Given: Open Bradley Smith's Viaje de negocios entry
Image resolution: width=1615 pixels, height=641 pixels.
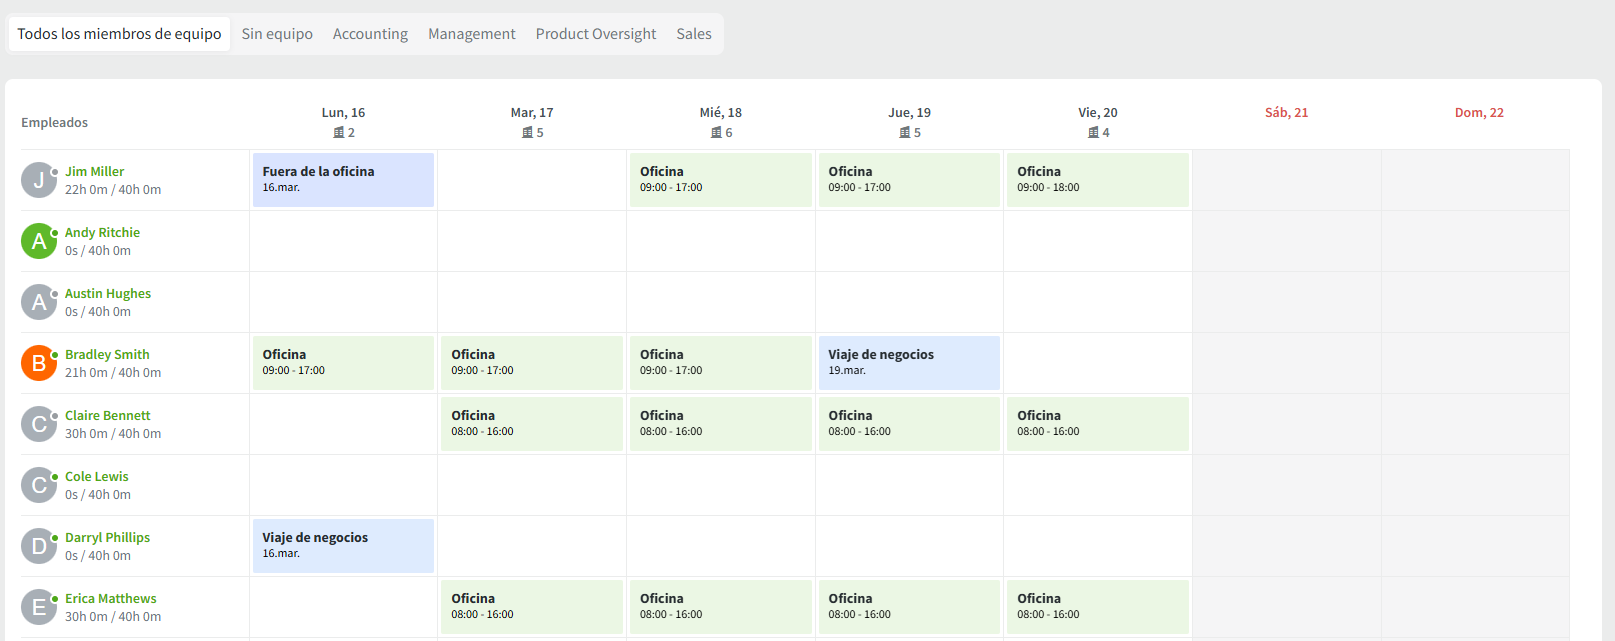Looking at the screenshot, I should click(909, 363).
